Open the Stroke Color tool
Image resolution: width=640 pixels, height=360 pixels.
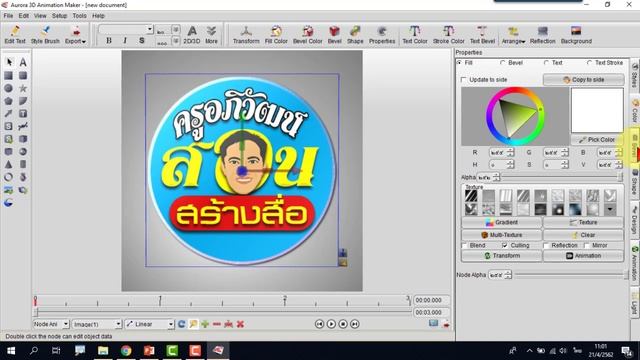[449, 35]
